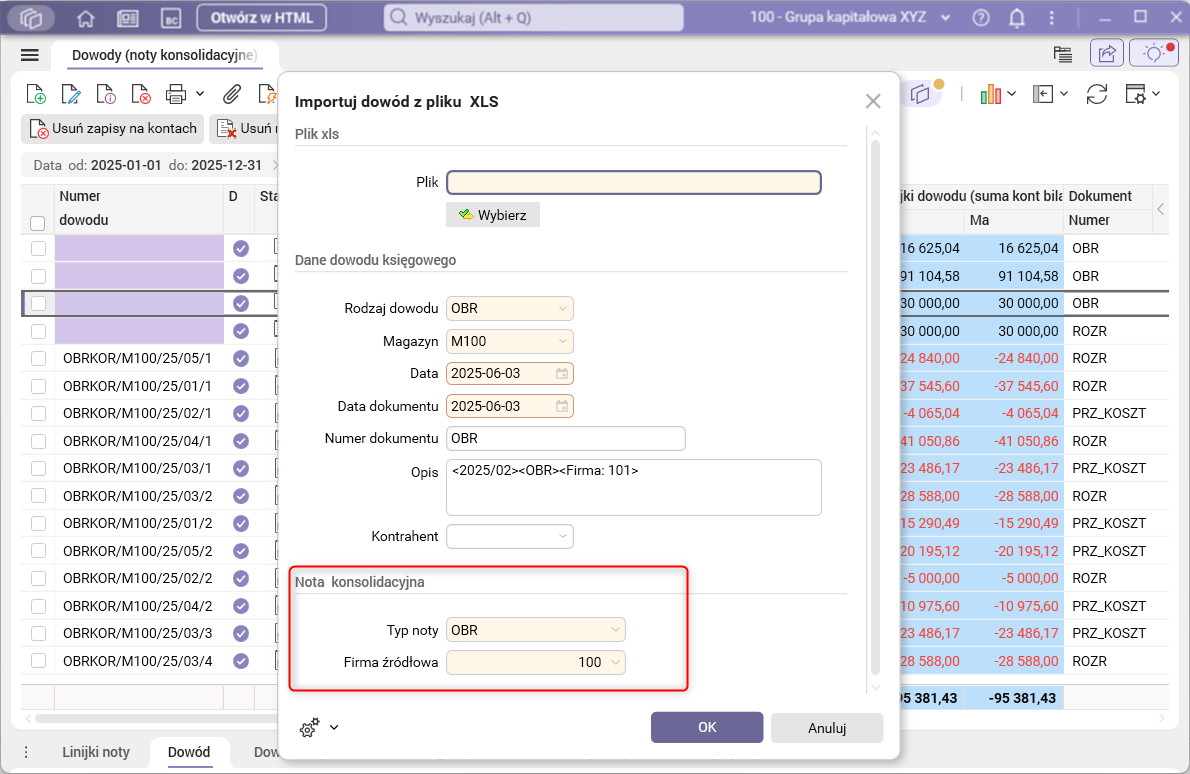
Task: Click the share export arrow button
Action: click(1107, 53)
